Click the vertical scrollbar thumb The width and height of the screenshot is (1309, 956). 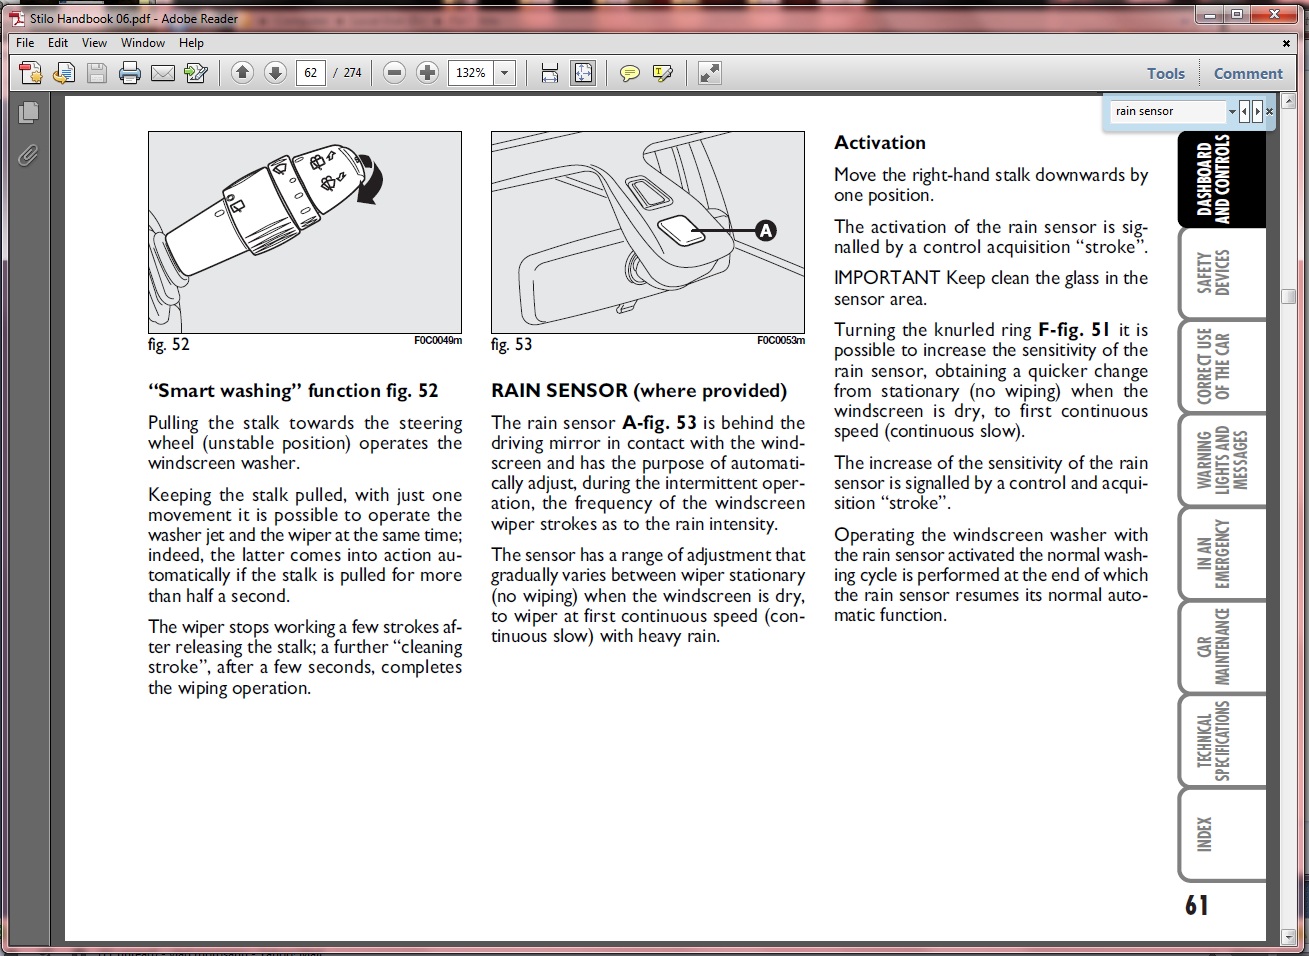click(x=1289, y=296)
